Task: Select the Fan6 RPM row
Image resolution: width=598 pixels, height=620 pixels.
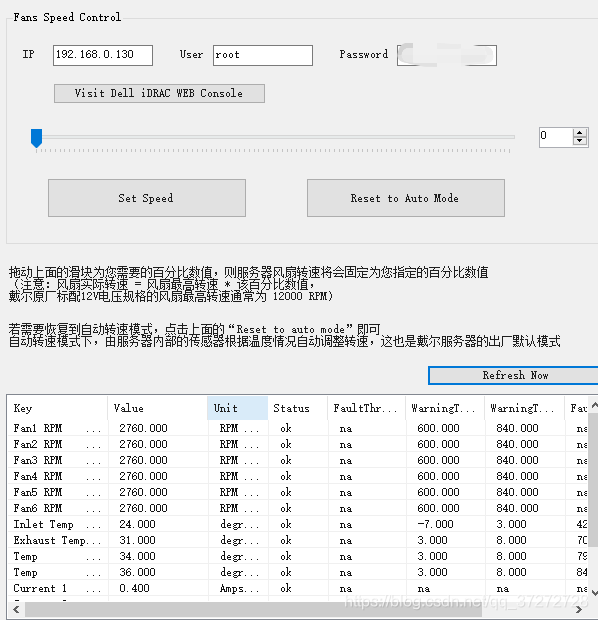Action: coord(298,508)
